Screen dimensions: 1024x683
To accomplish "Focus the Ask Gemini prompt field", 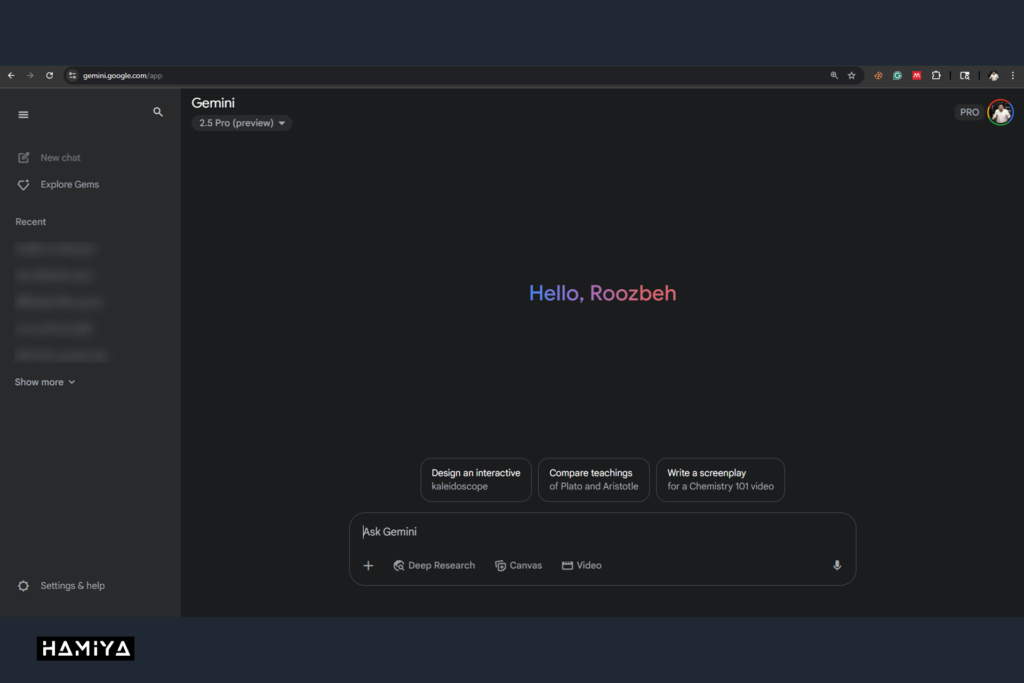I will (601, 532).
